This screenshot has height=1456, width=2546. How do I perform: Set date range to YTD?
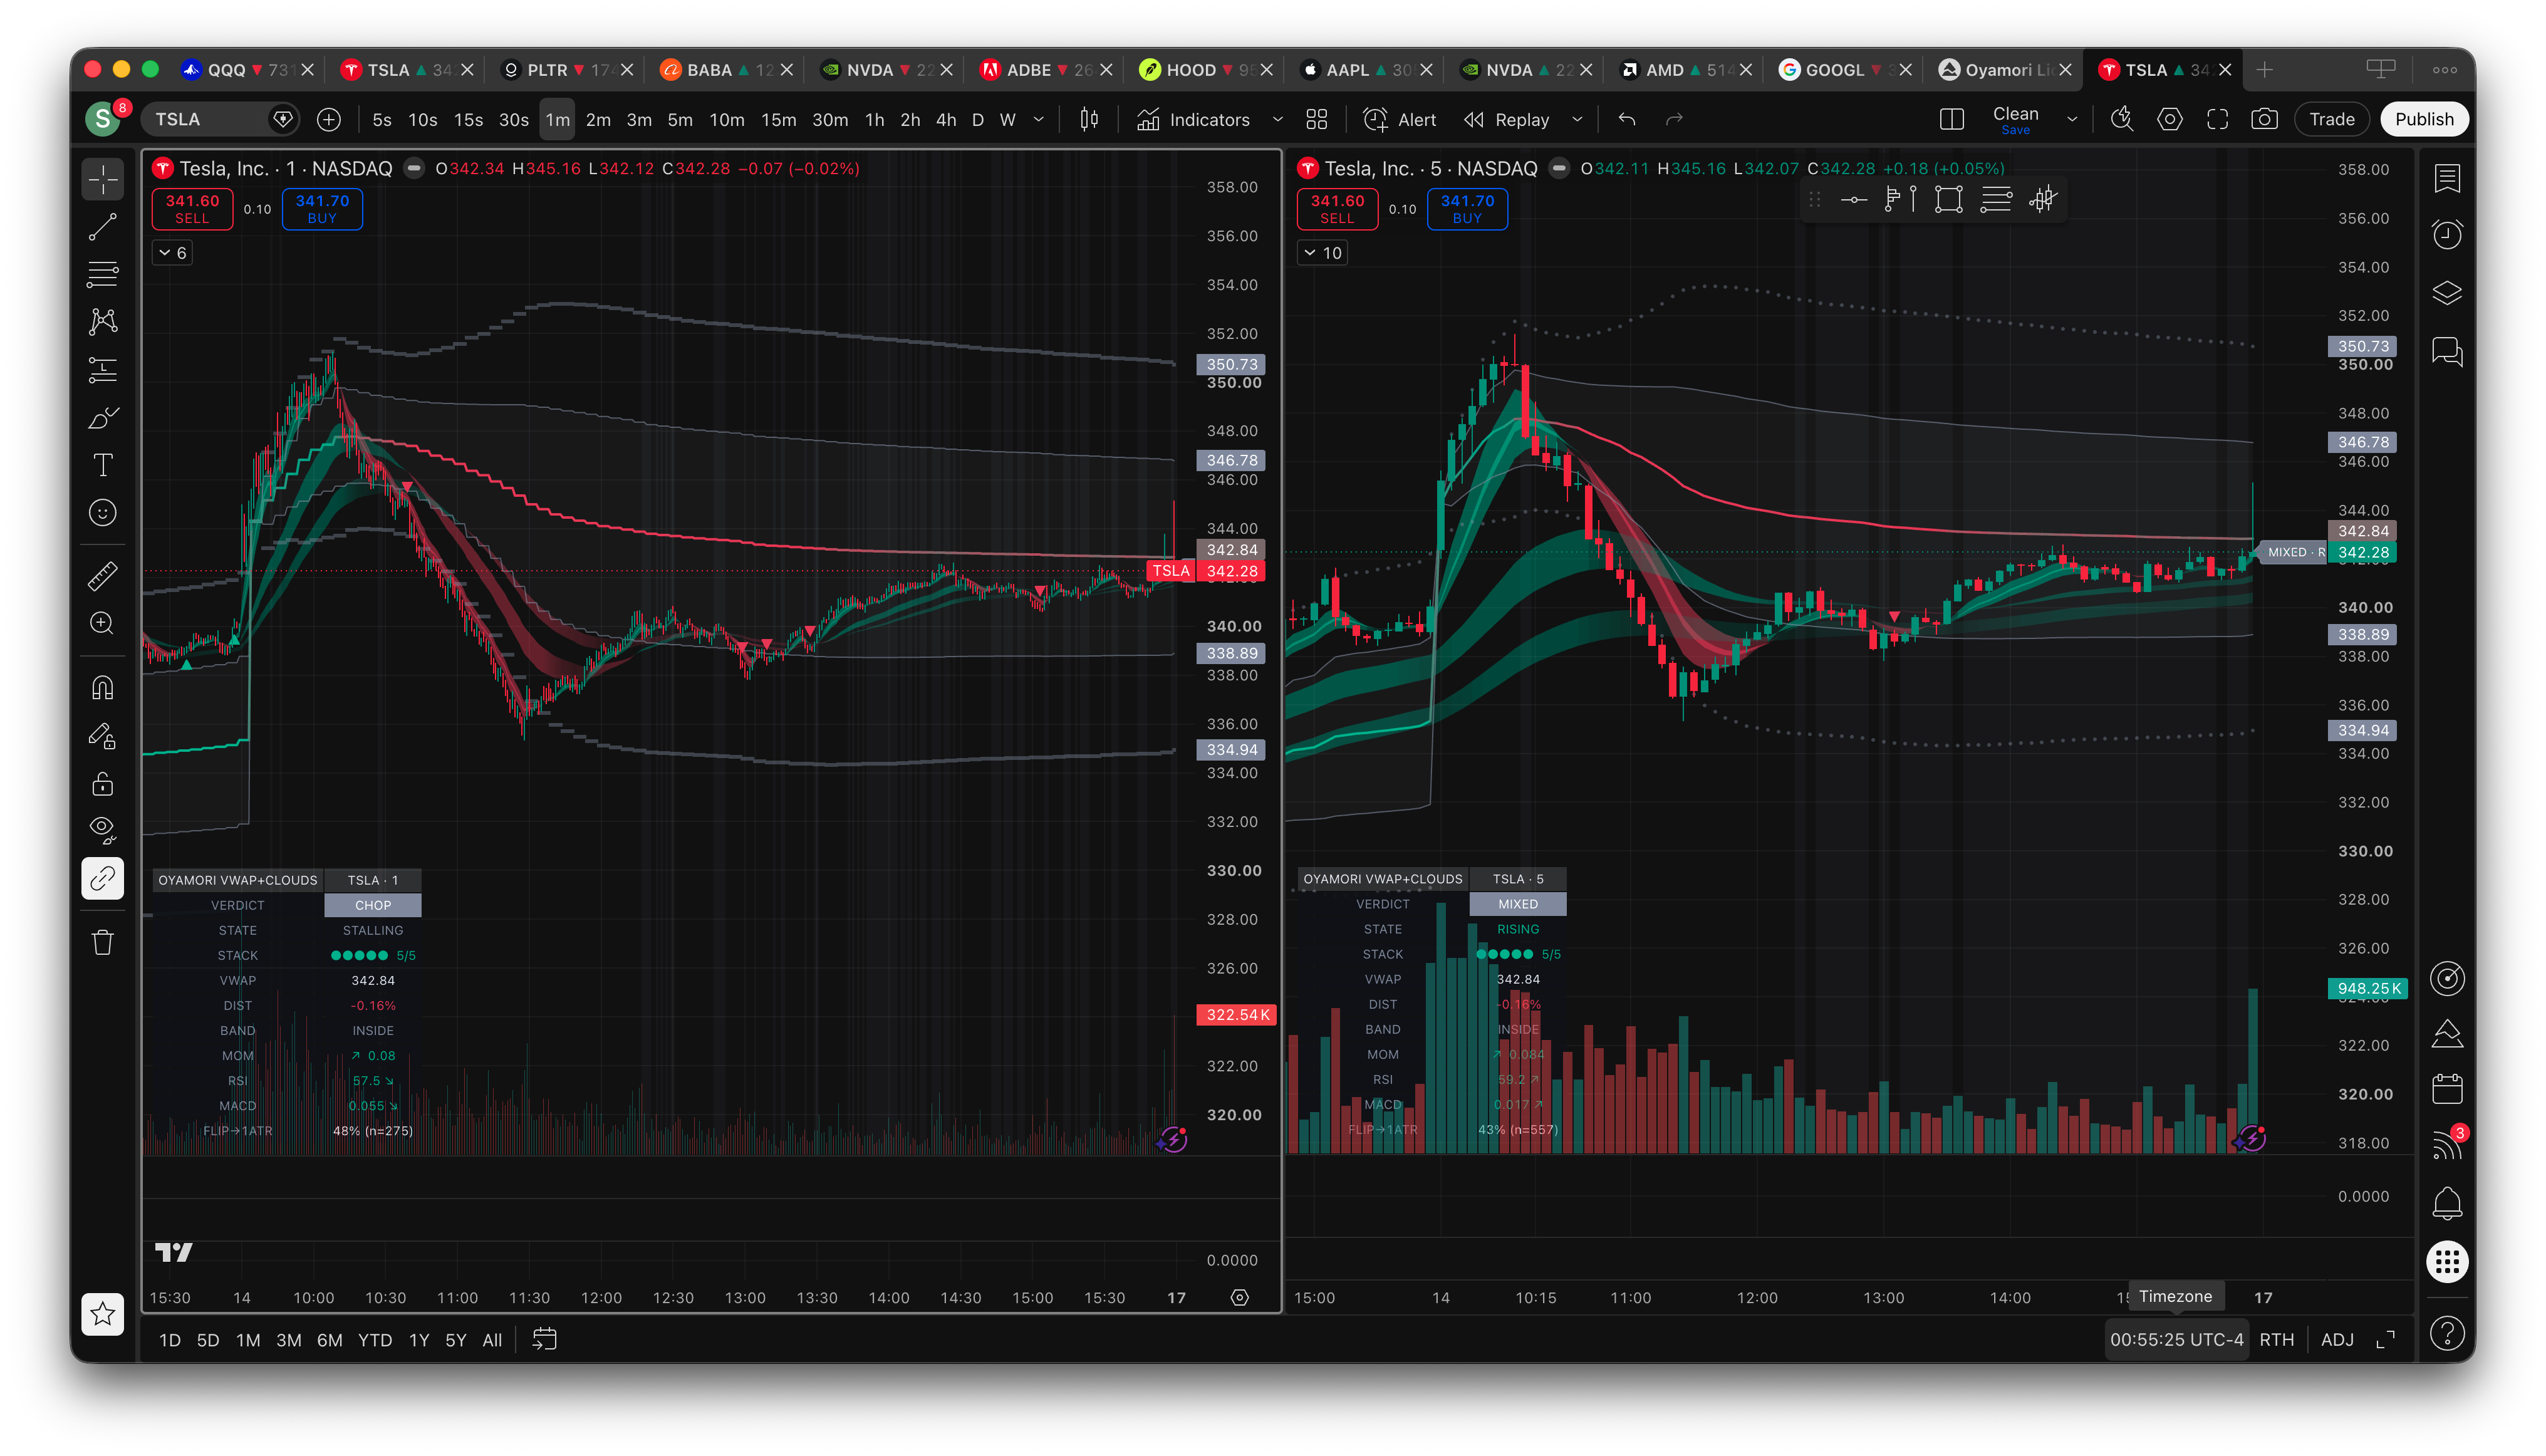(x=375, y=1340)
